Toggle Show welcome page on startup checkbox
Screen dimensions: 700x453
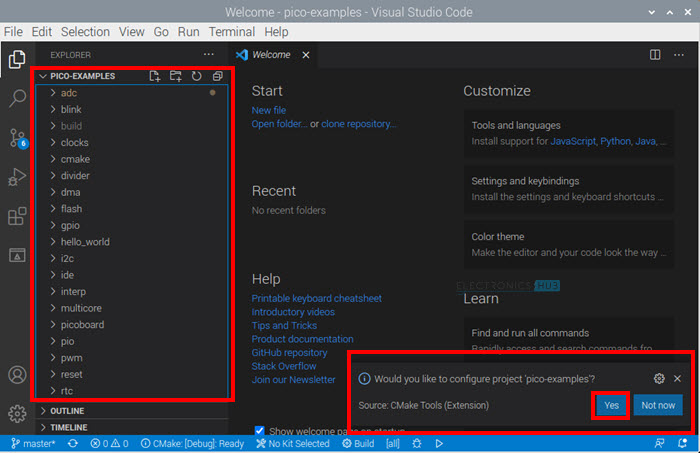[x=260, y=430]
